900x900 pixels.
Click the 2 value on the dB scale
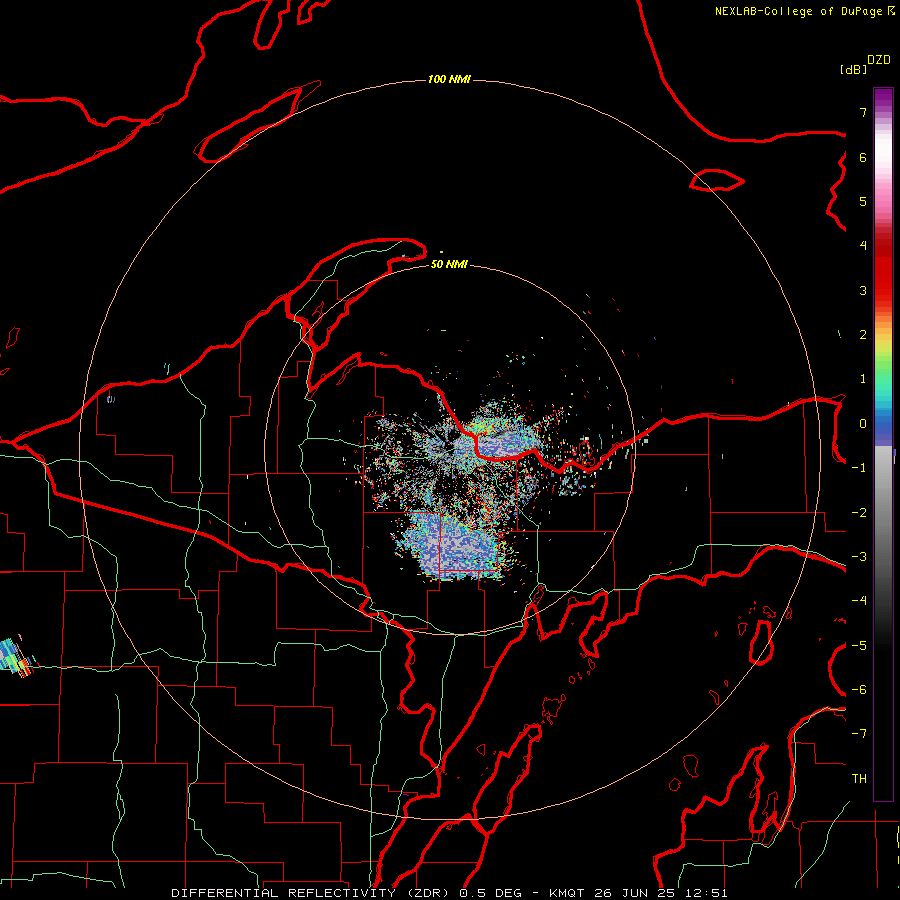(x=863, y=335)
